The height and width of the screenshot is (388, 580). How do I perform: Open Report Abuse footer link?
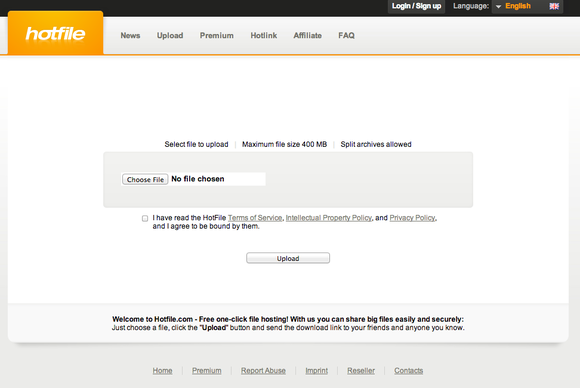[x=263, y=371]
